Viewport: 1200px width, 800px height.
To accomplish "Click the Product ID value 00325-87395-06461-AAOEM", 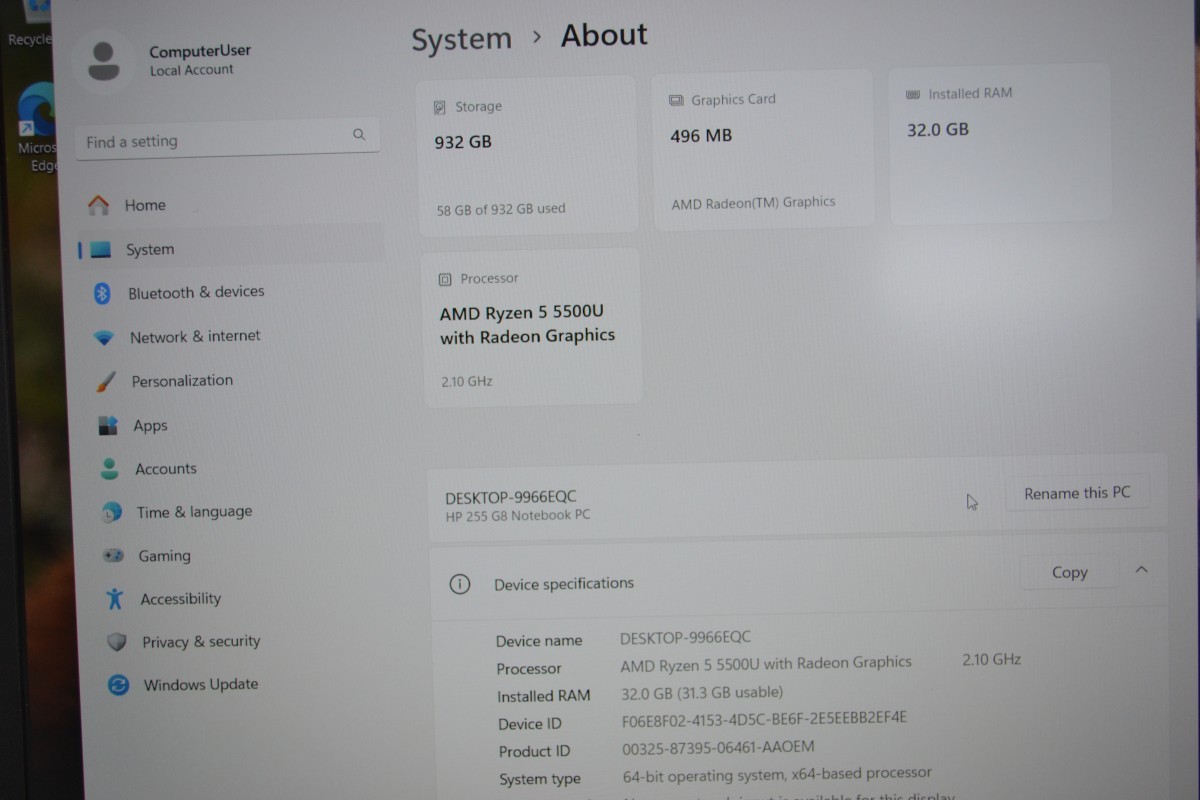I will click(x=718, y=746).
